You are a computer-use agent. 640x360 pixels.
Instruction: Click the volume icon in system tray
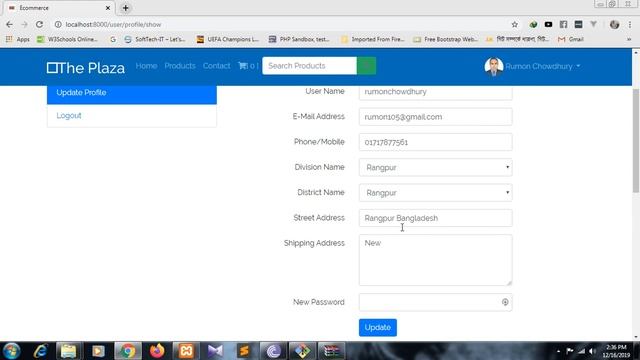pos(592,351)
